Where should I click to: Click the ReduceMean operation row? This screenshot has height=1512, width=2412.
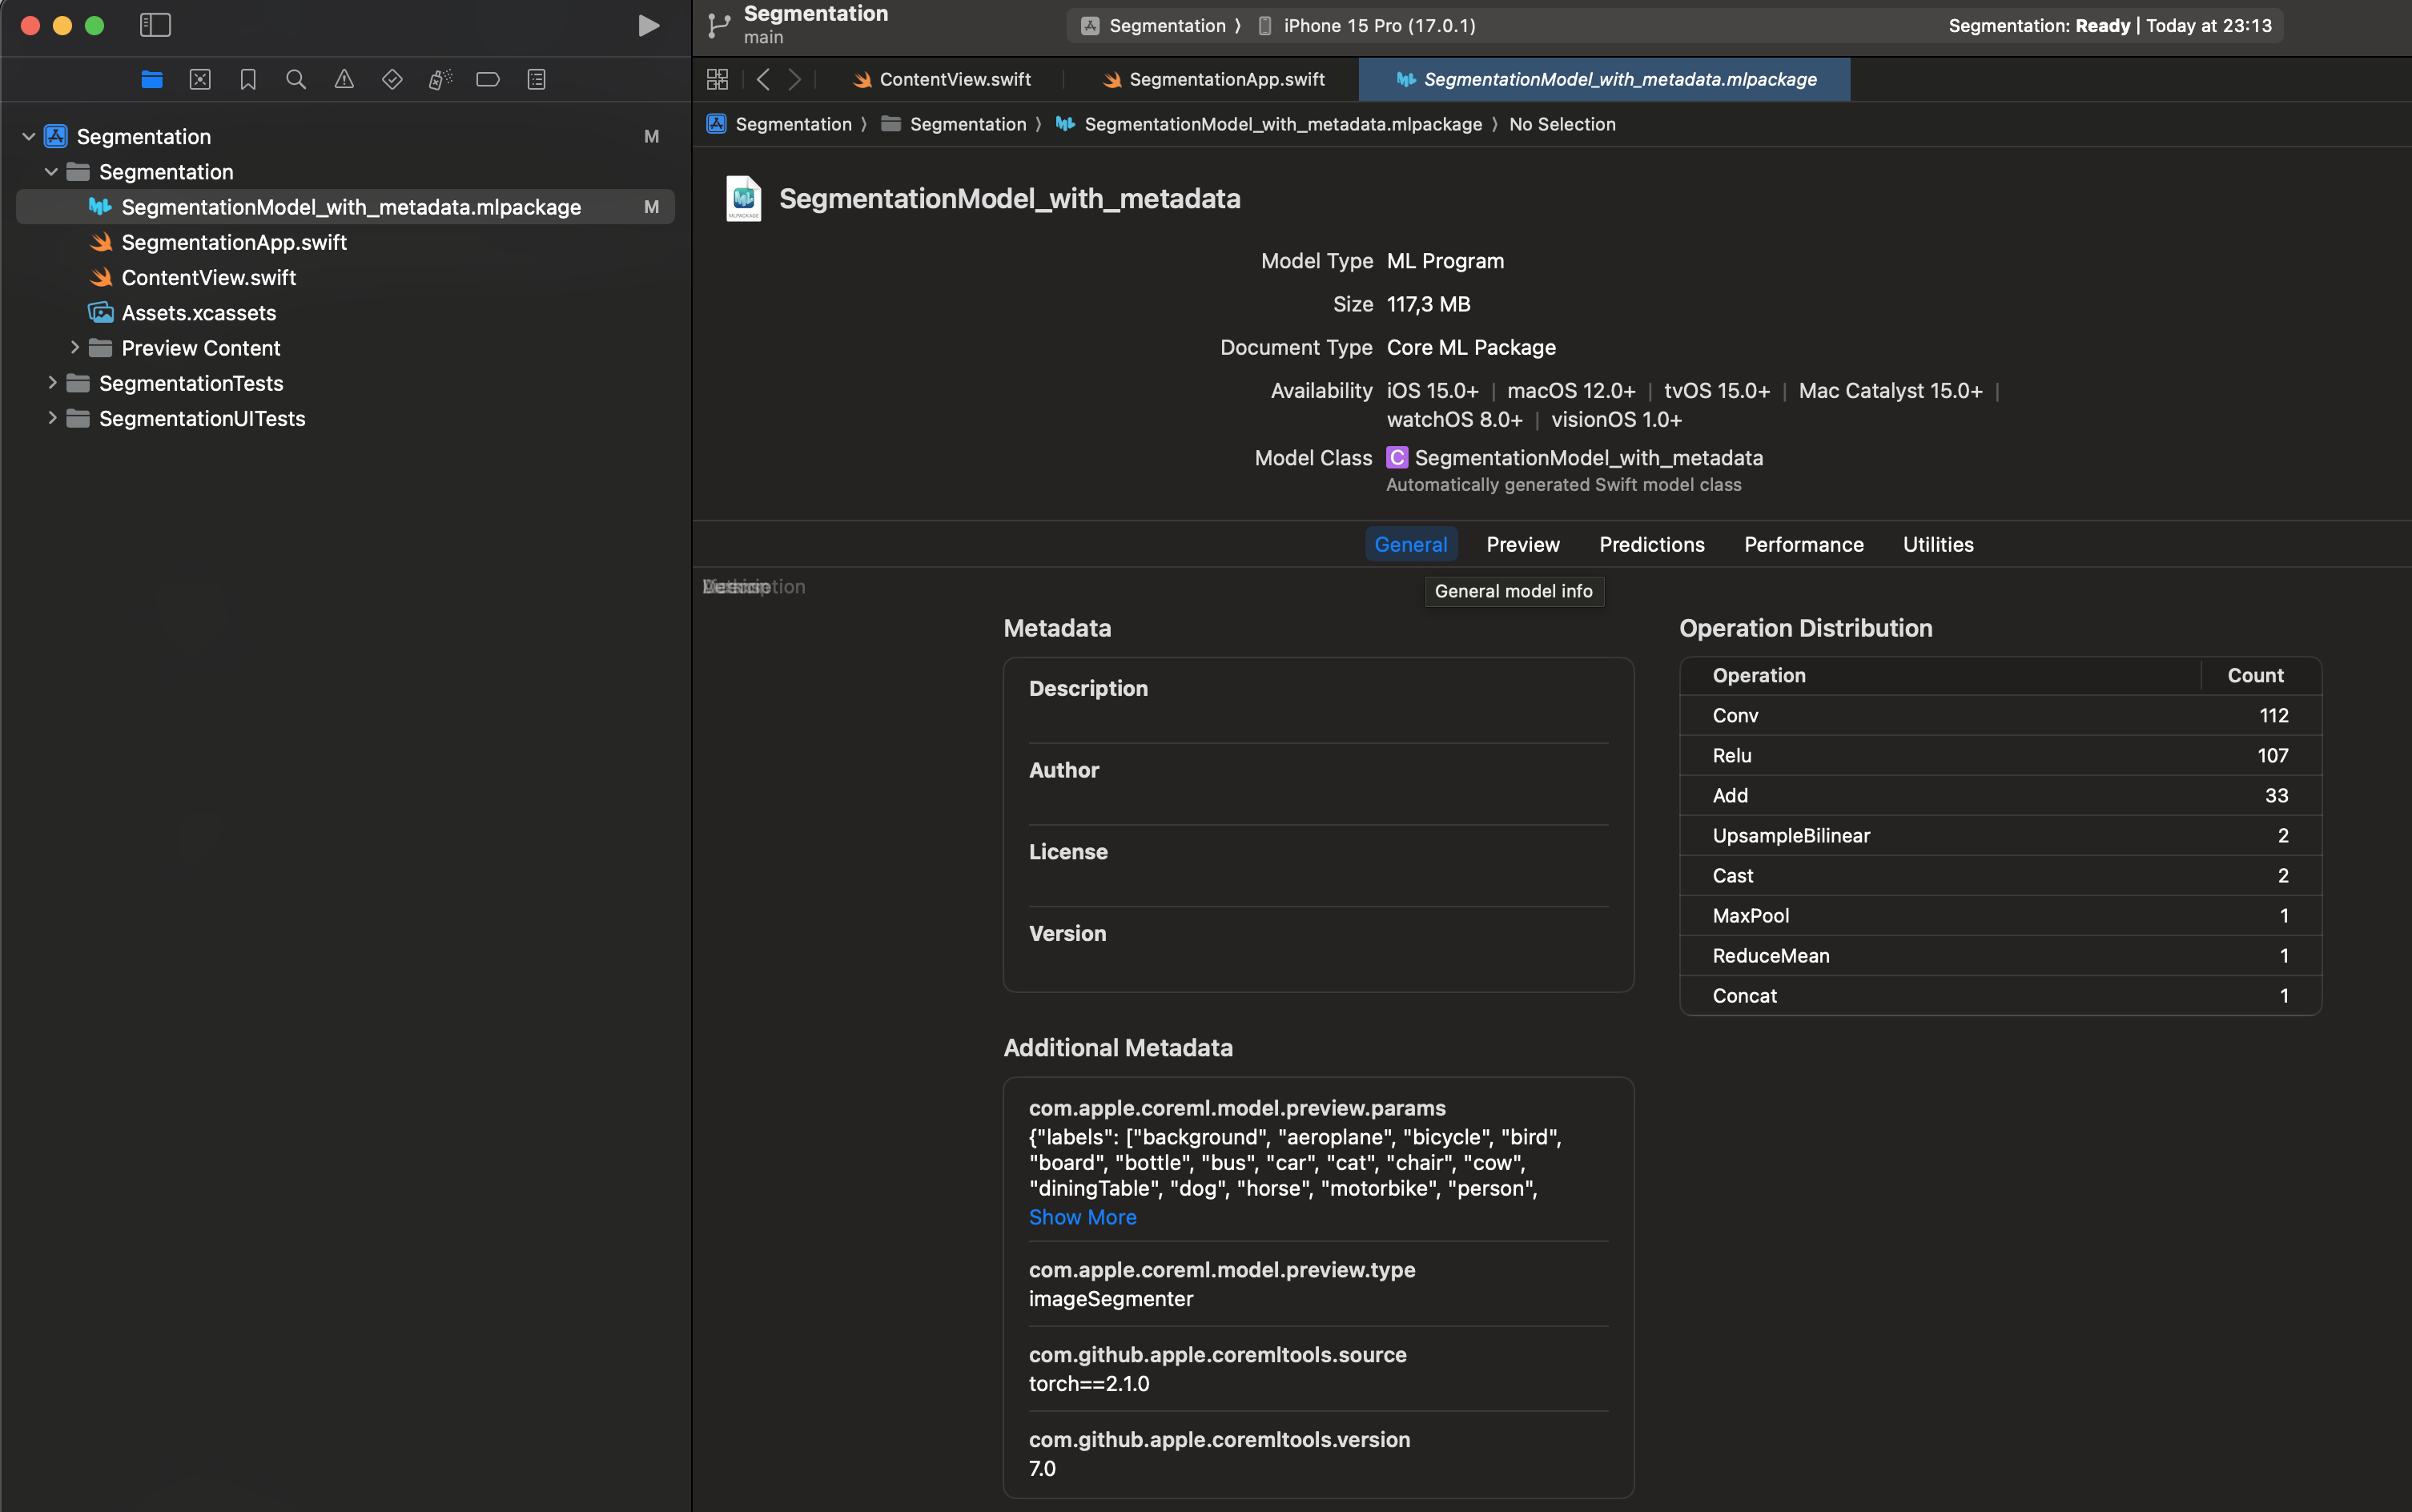pos(2000,956)
